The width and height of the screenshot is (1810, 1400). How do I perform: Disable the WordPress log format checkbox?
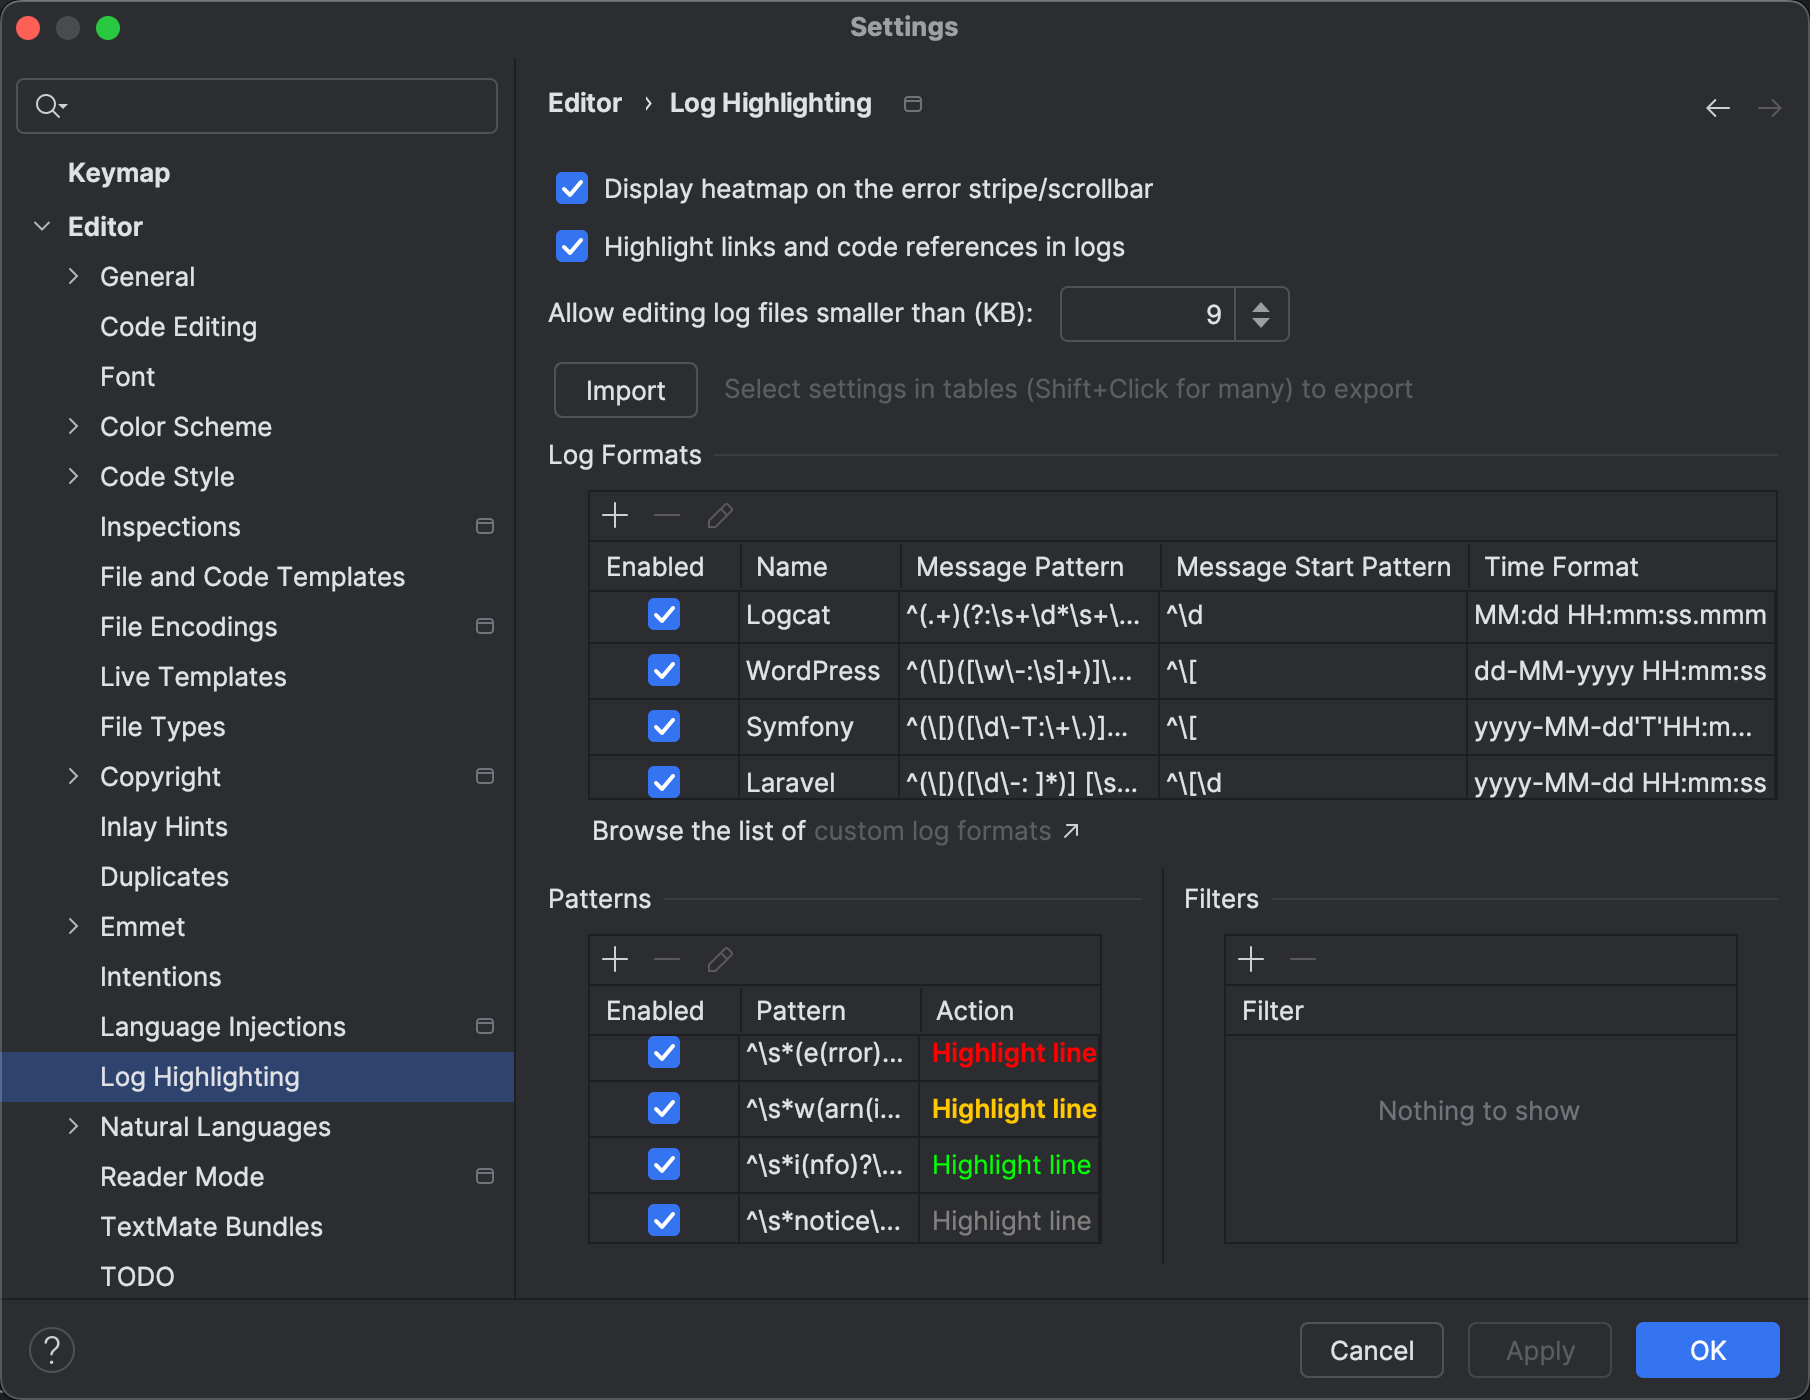tap(664, 670)
